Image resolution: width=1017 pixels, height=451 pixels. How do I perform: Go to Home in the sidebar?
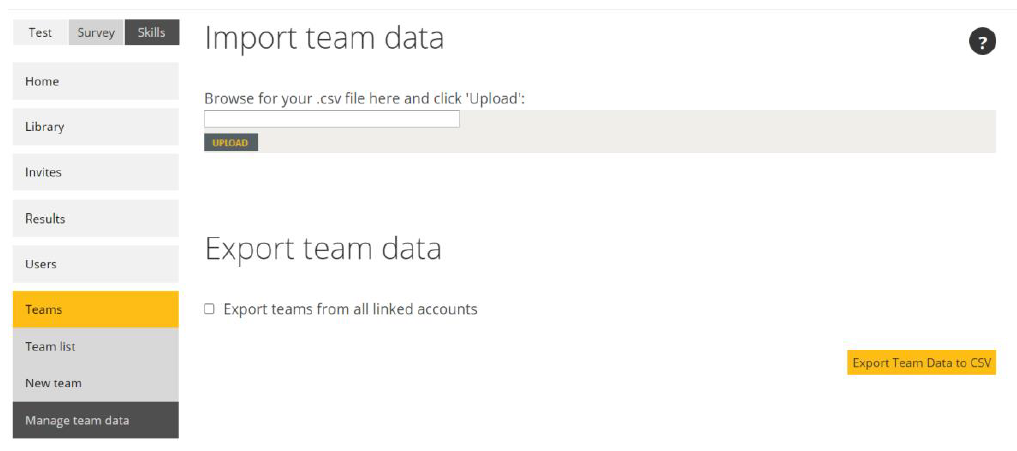(96, 81)
